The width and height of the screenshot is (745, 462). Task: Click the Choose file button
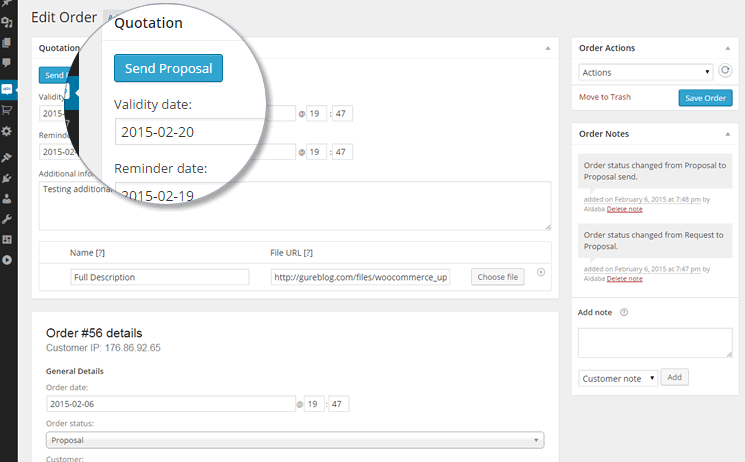click(497, 277)
